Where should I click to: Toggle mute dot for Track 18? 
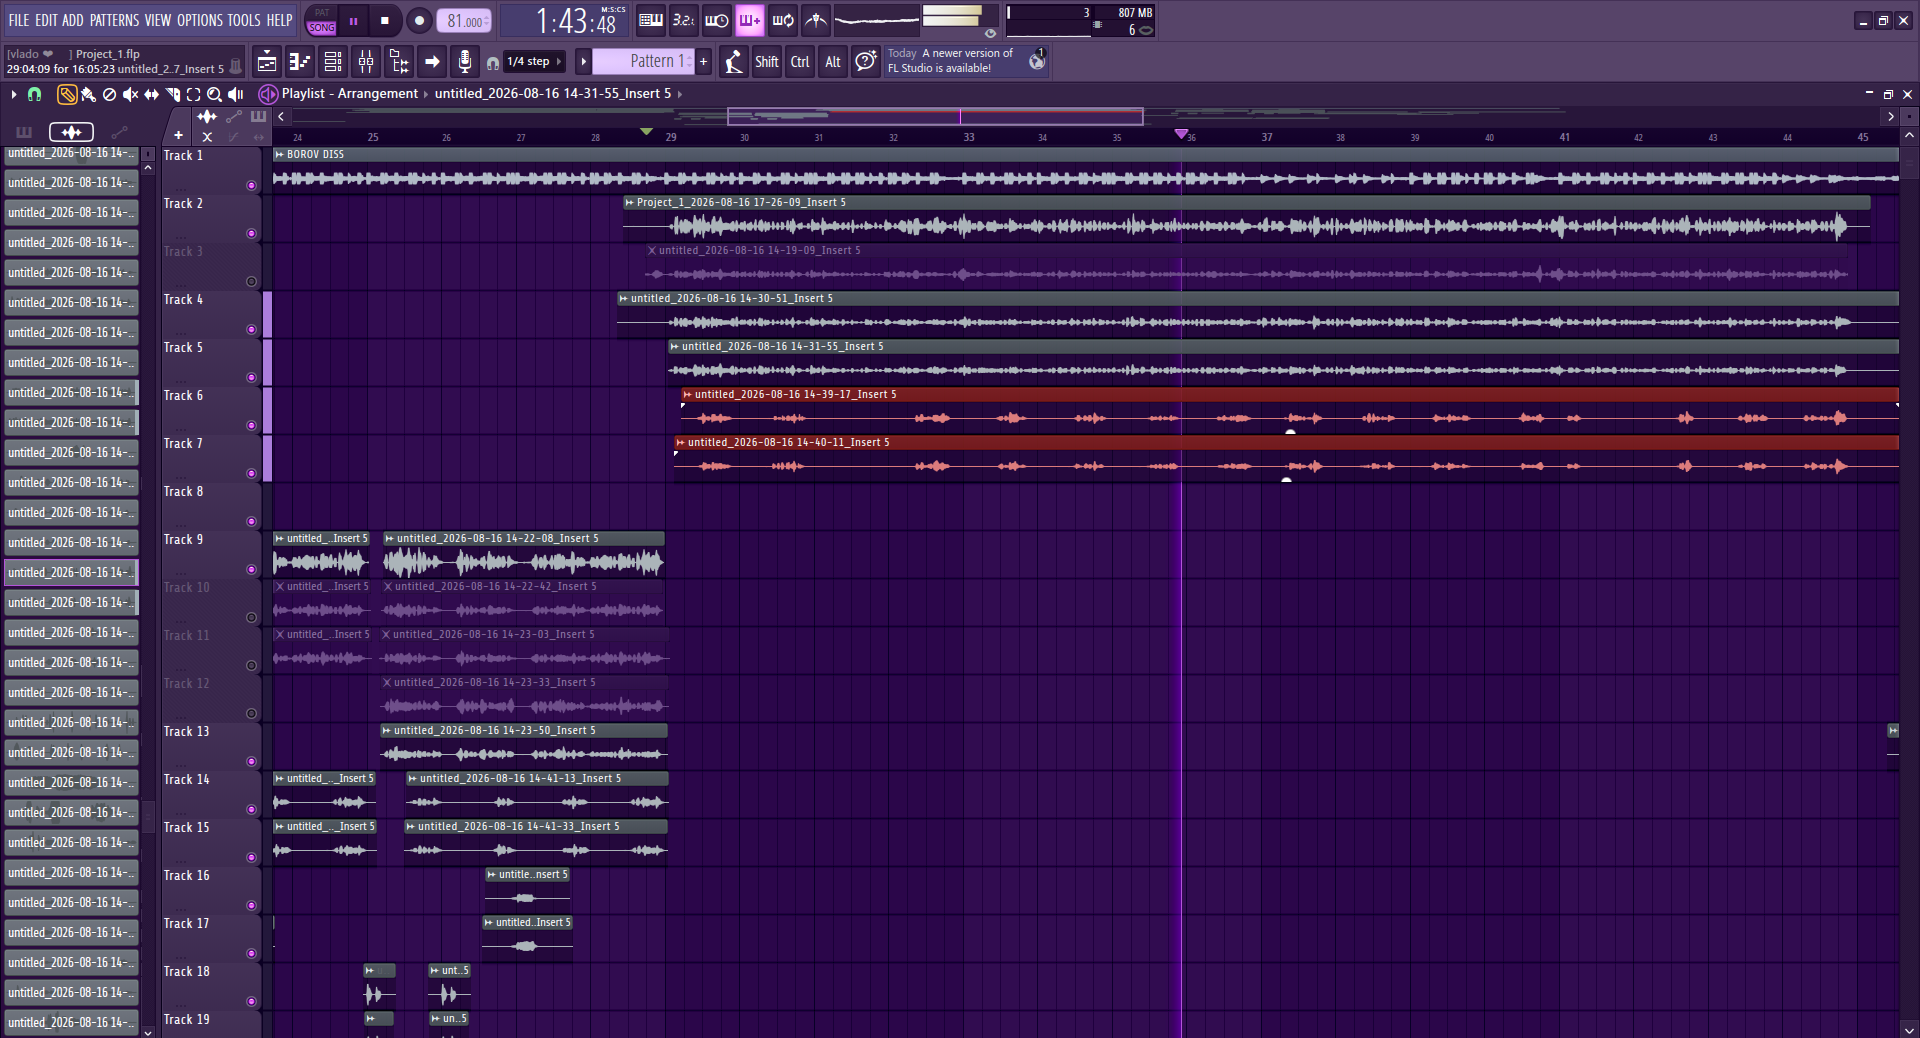251,1002
